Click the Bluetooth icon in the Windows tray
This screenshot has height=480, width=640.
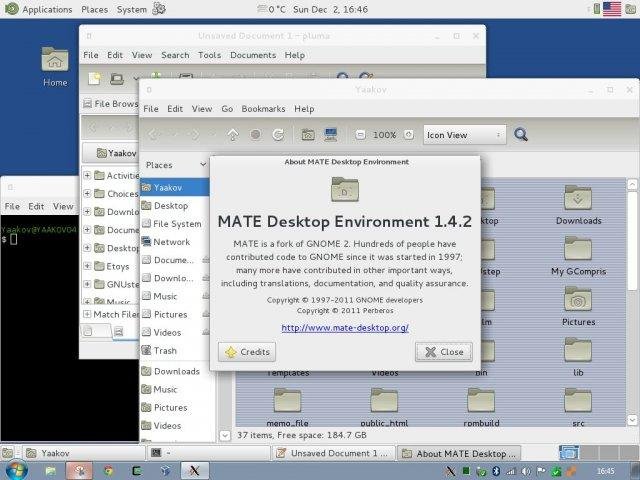coord(496,471)
